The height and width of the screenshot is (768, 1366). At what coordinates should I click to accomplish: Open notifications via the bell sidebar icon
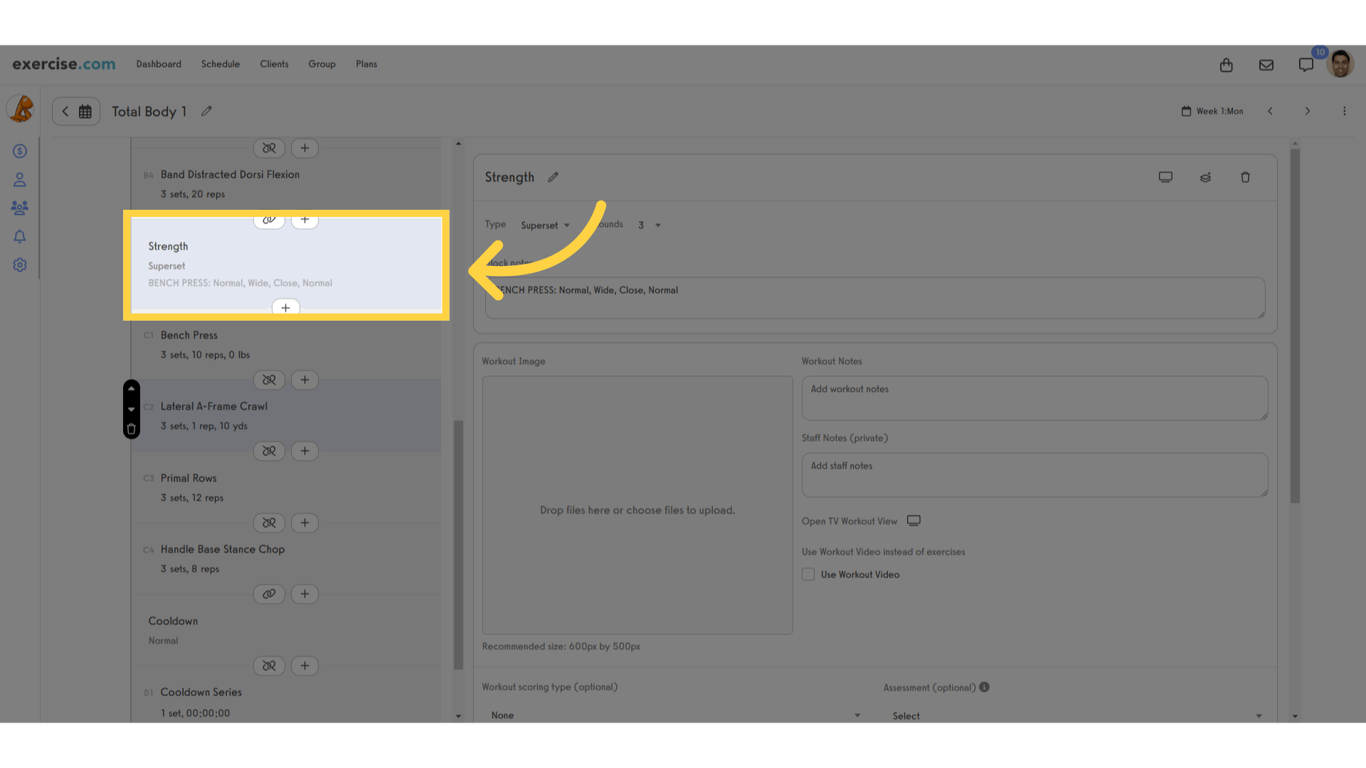[x=19, y=236]
